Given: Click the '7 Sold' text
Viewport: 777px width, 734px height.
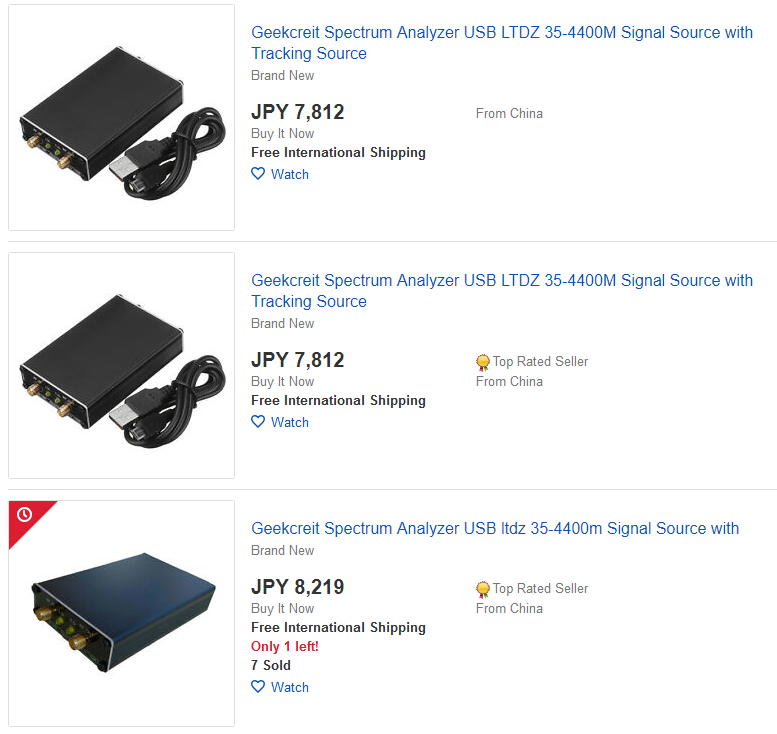Looking at the screenshot, I should pyautogui.click(x=271, y=665).
